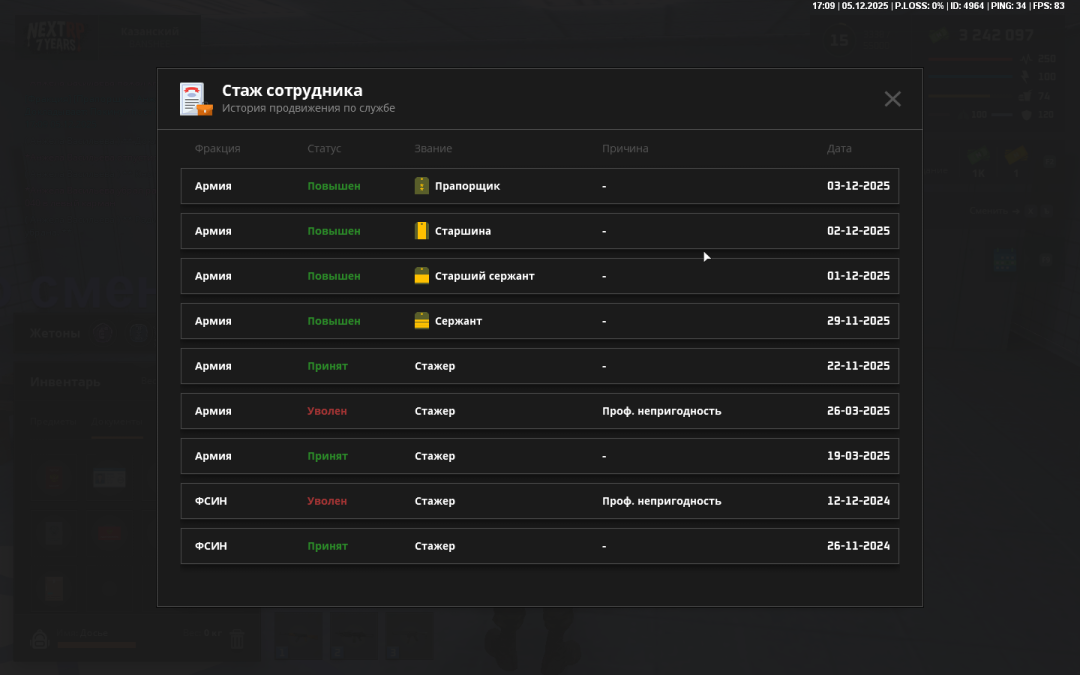Click the Дата column header
The height and width of the screenshot is (675, 1080).
click(x=839, y=149)
